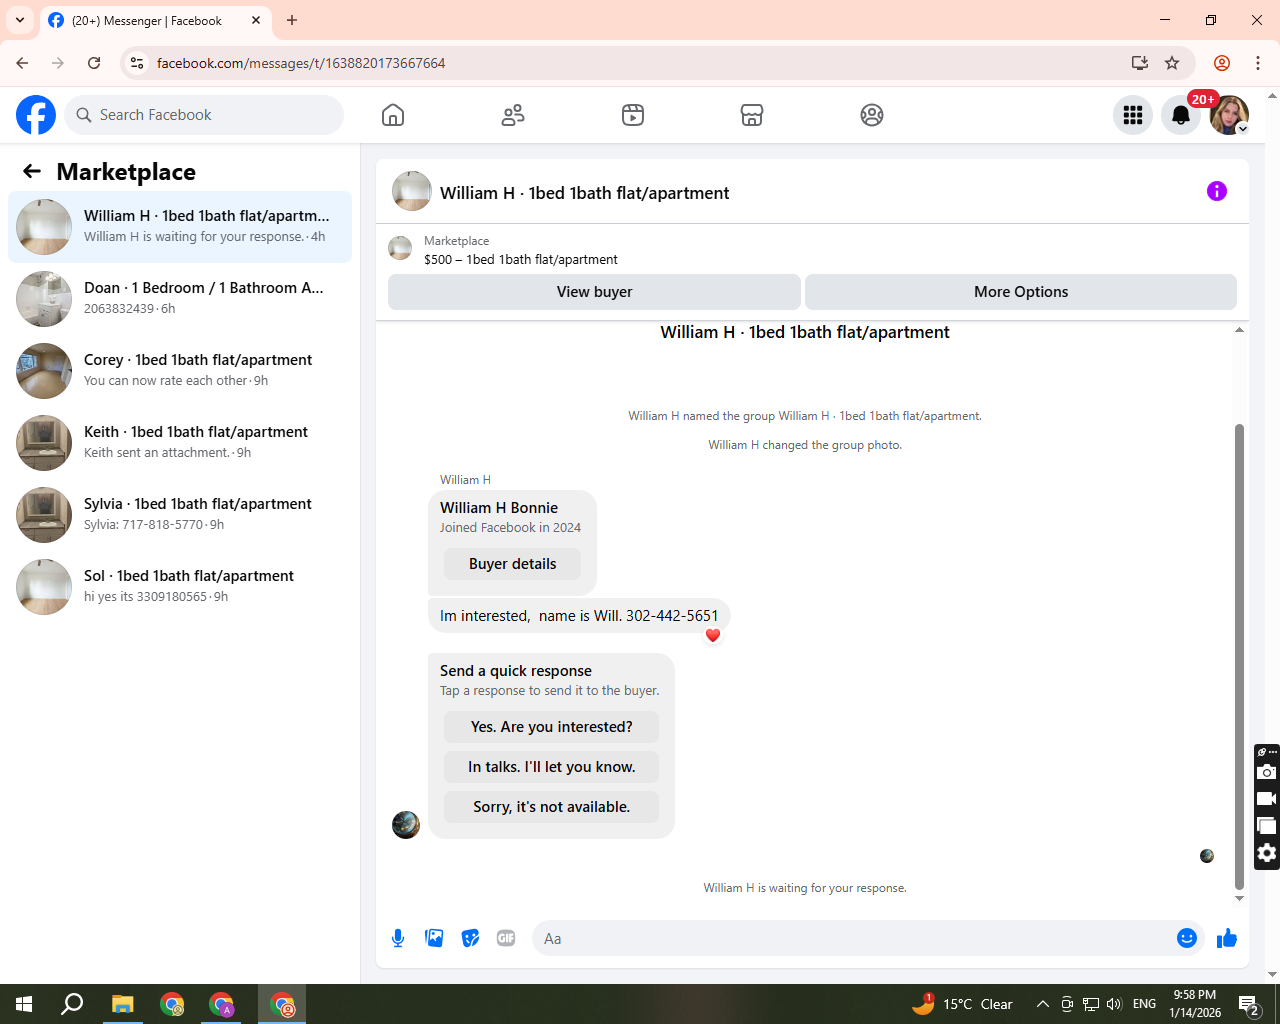
Task: Open the Marketplace storefront icon in top navigation
Action: click(752, 115)
